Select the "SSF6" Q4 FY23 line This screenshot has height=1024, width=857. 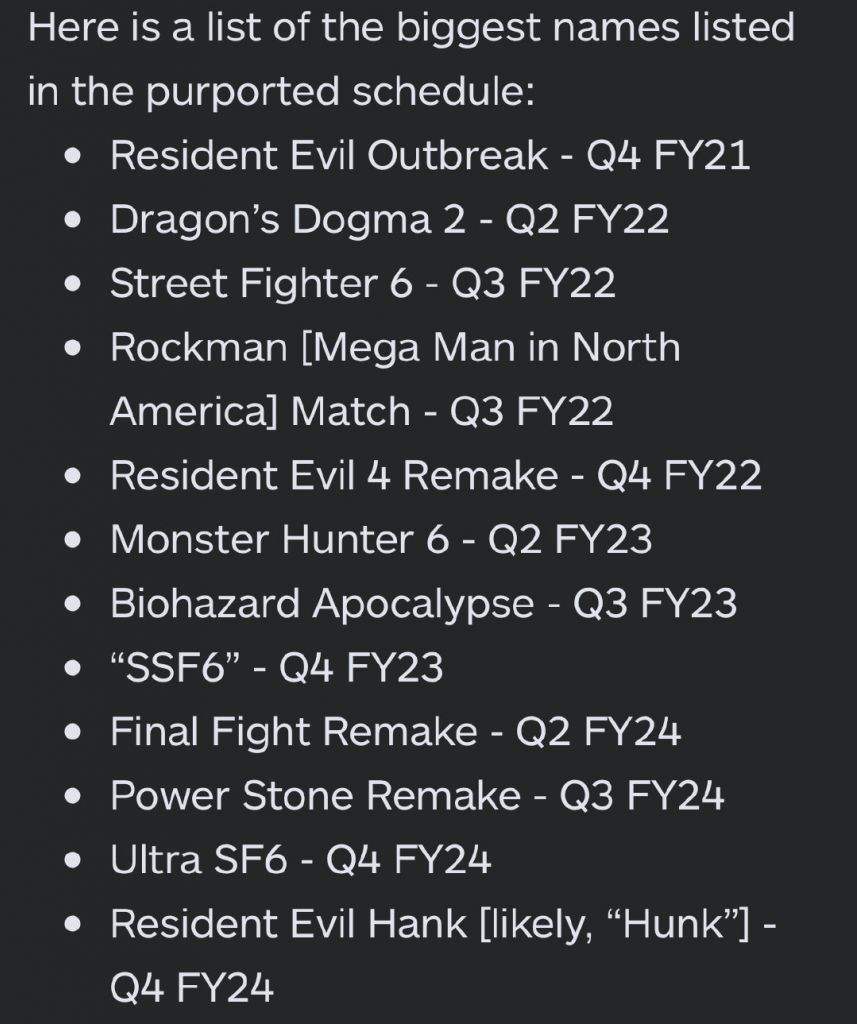tap(276, 667)
